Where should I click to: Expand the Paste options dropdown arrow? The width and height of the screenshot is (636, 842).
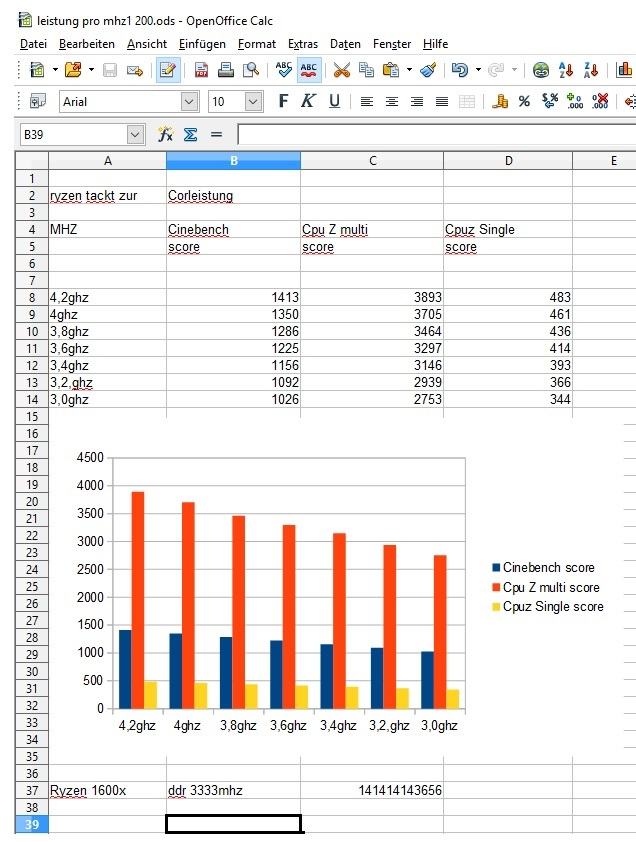(x=409, y=70)
